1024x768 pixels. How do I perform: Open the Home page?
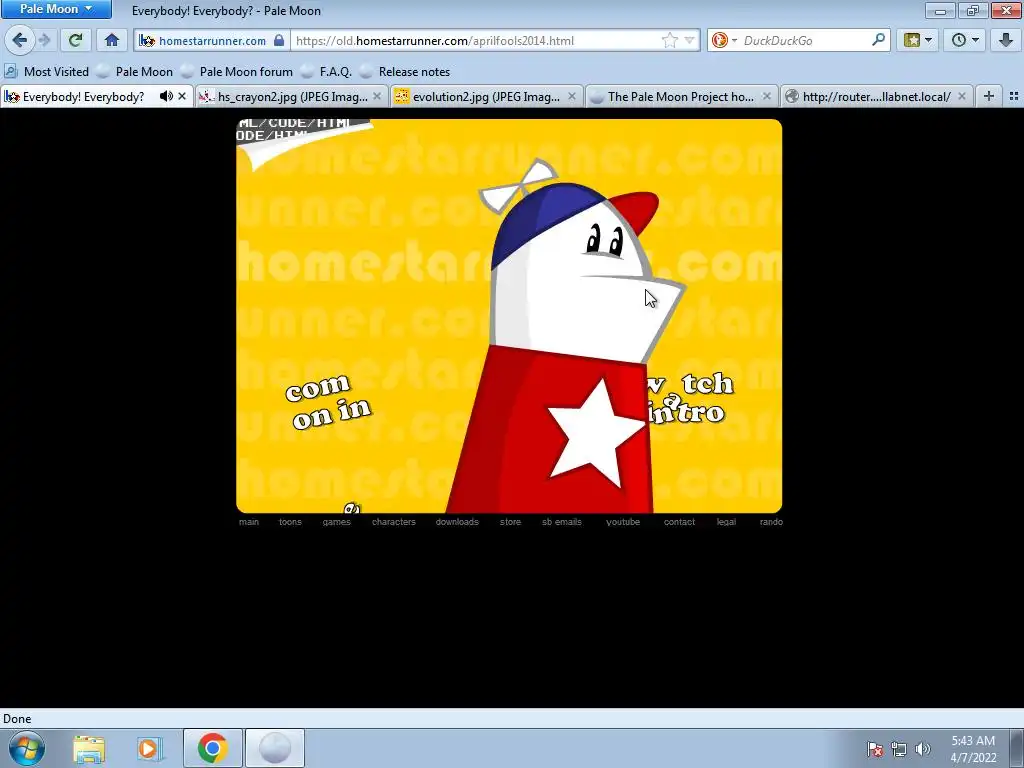point(112,40)
